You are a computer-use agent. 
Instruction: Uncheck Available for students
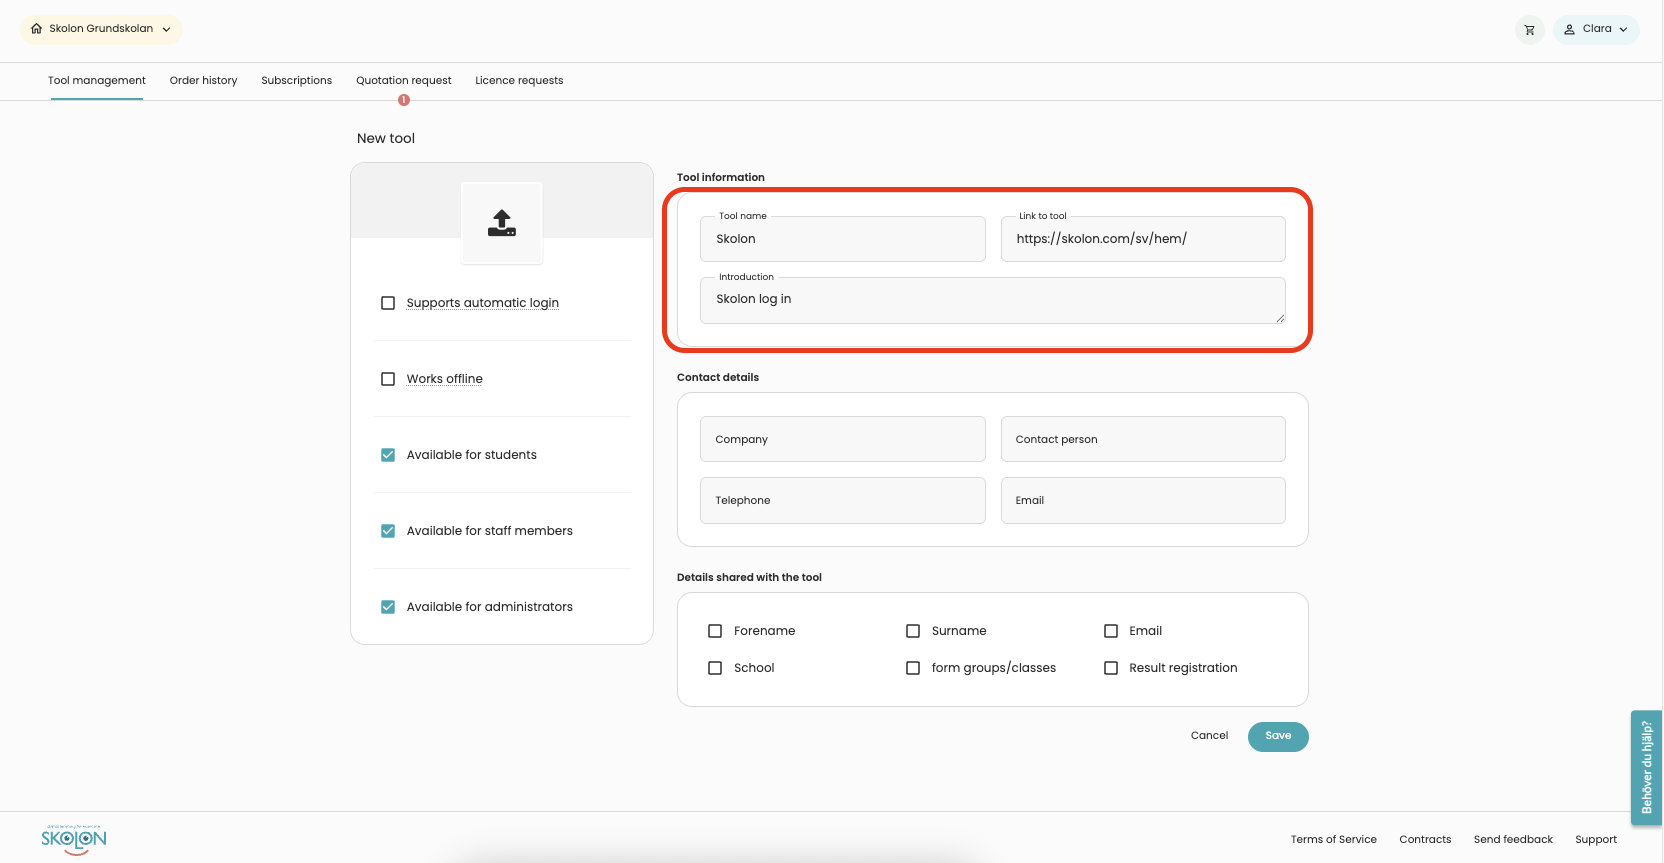click(x=388, y=455)
